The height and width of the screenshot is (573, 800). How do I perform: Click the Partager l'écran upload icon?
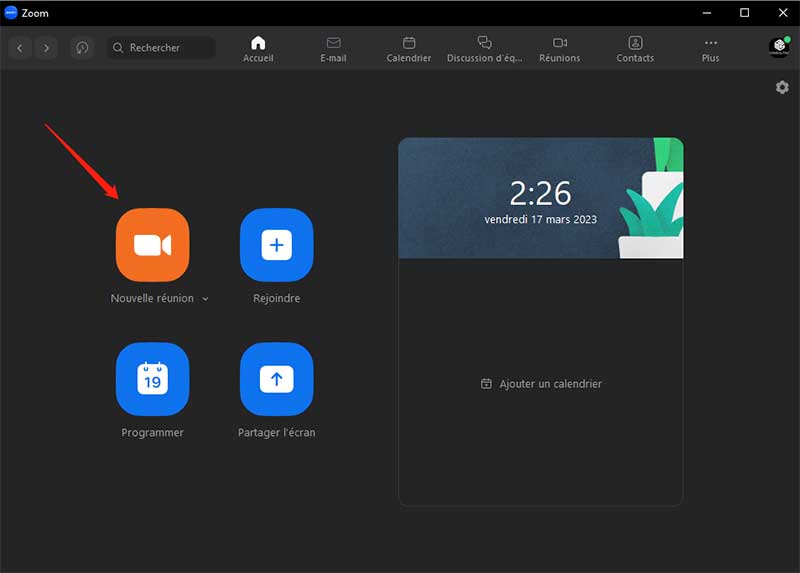point(277,379)
